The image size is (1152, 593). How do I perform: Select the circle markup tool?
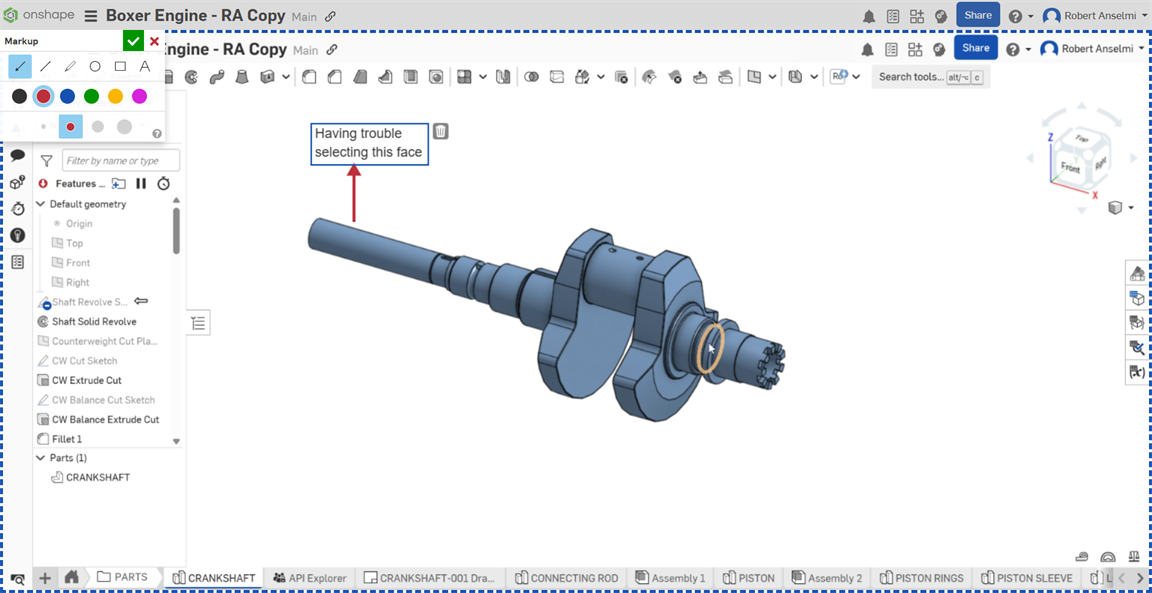point(96,66)
